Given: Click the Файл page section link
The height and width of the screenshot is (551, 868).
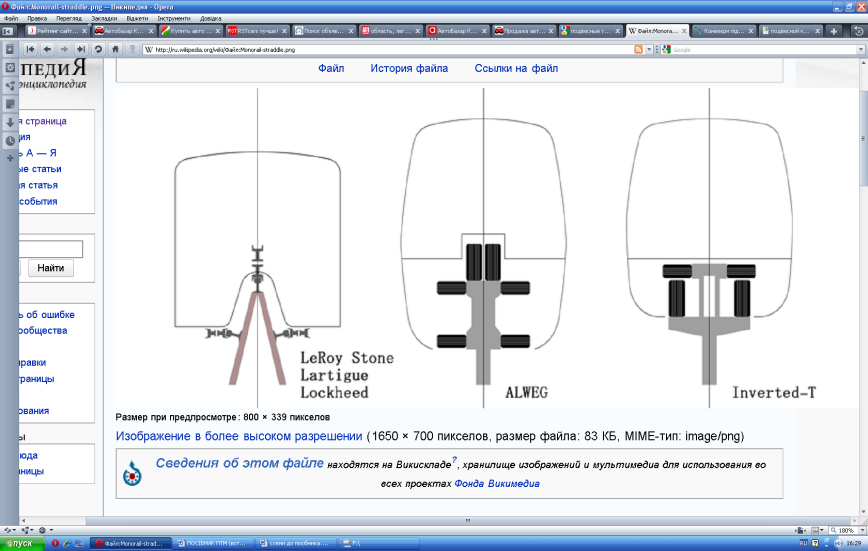Looking at the screenshot, I should click(331, 69).
